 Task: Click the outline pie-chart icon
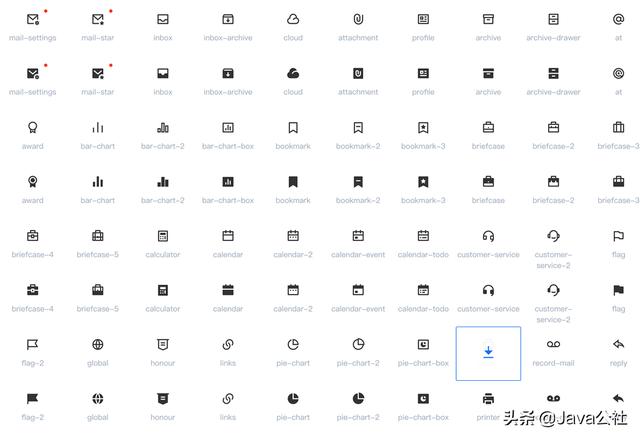pyautogui.click(x=293, y=344)
